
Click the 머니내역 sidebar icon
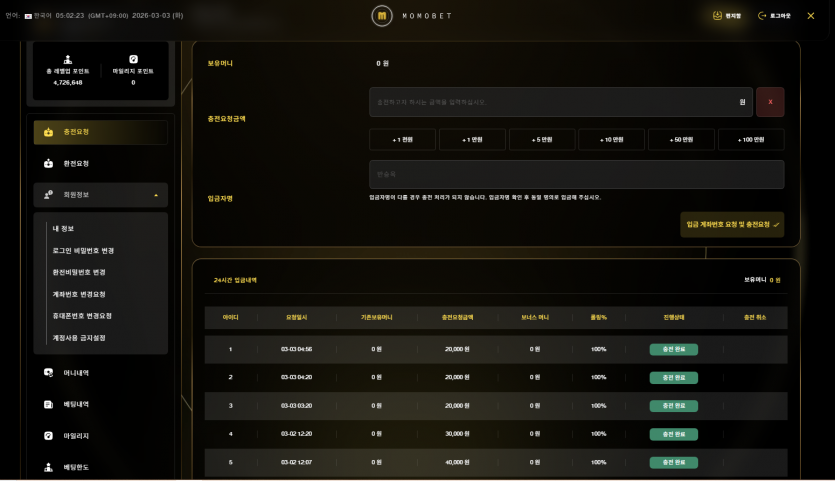pyautogui.click(x=48, y=373)
